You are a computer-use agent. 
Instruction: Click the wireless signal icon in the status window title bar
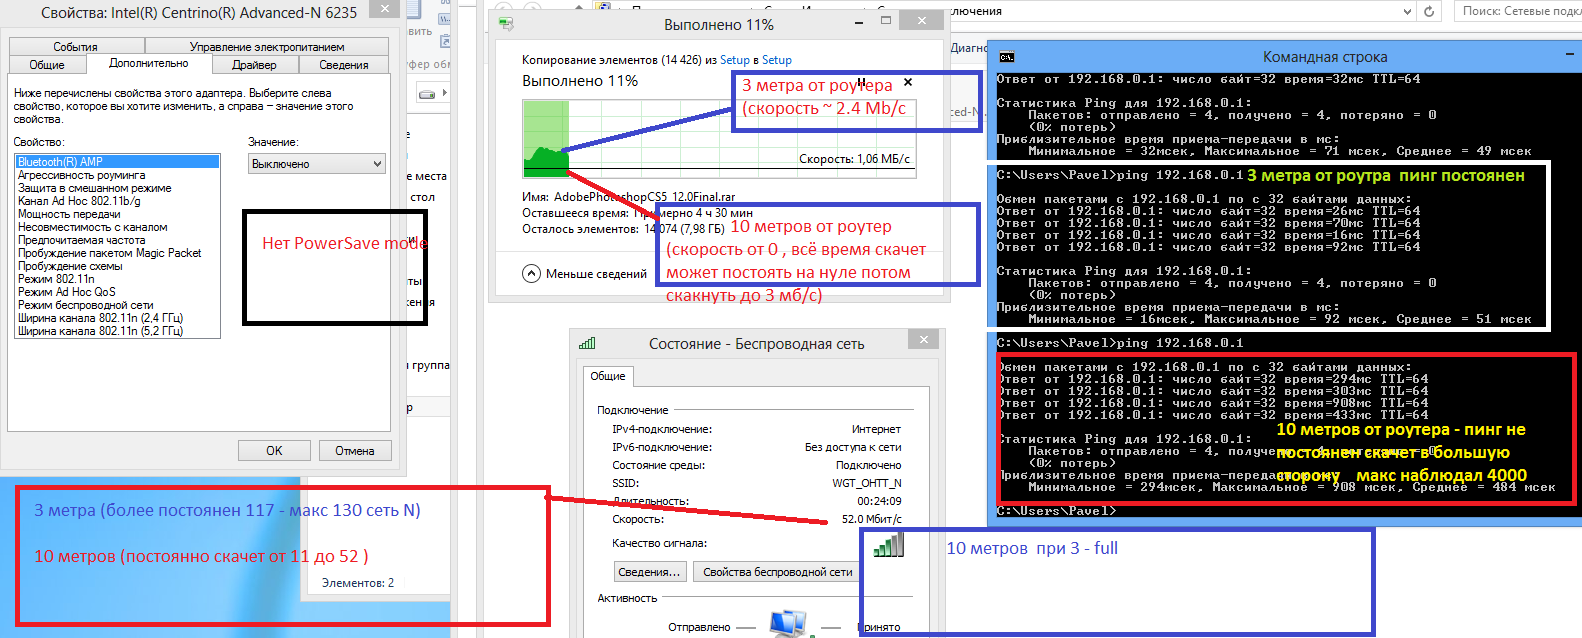587,343
